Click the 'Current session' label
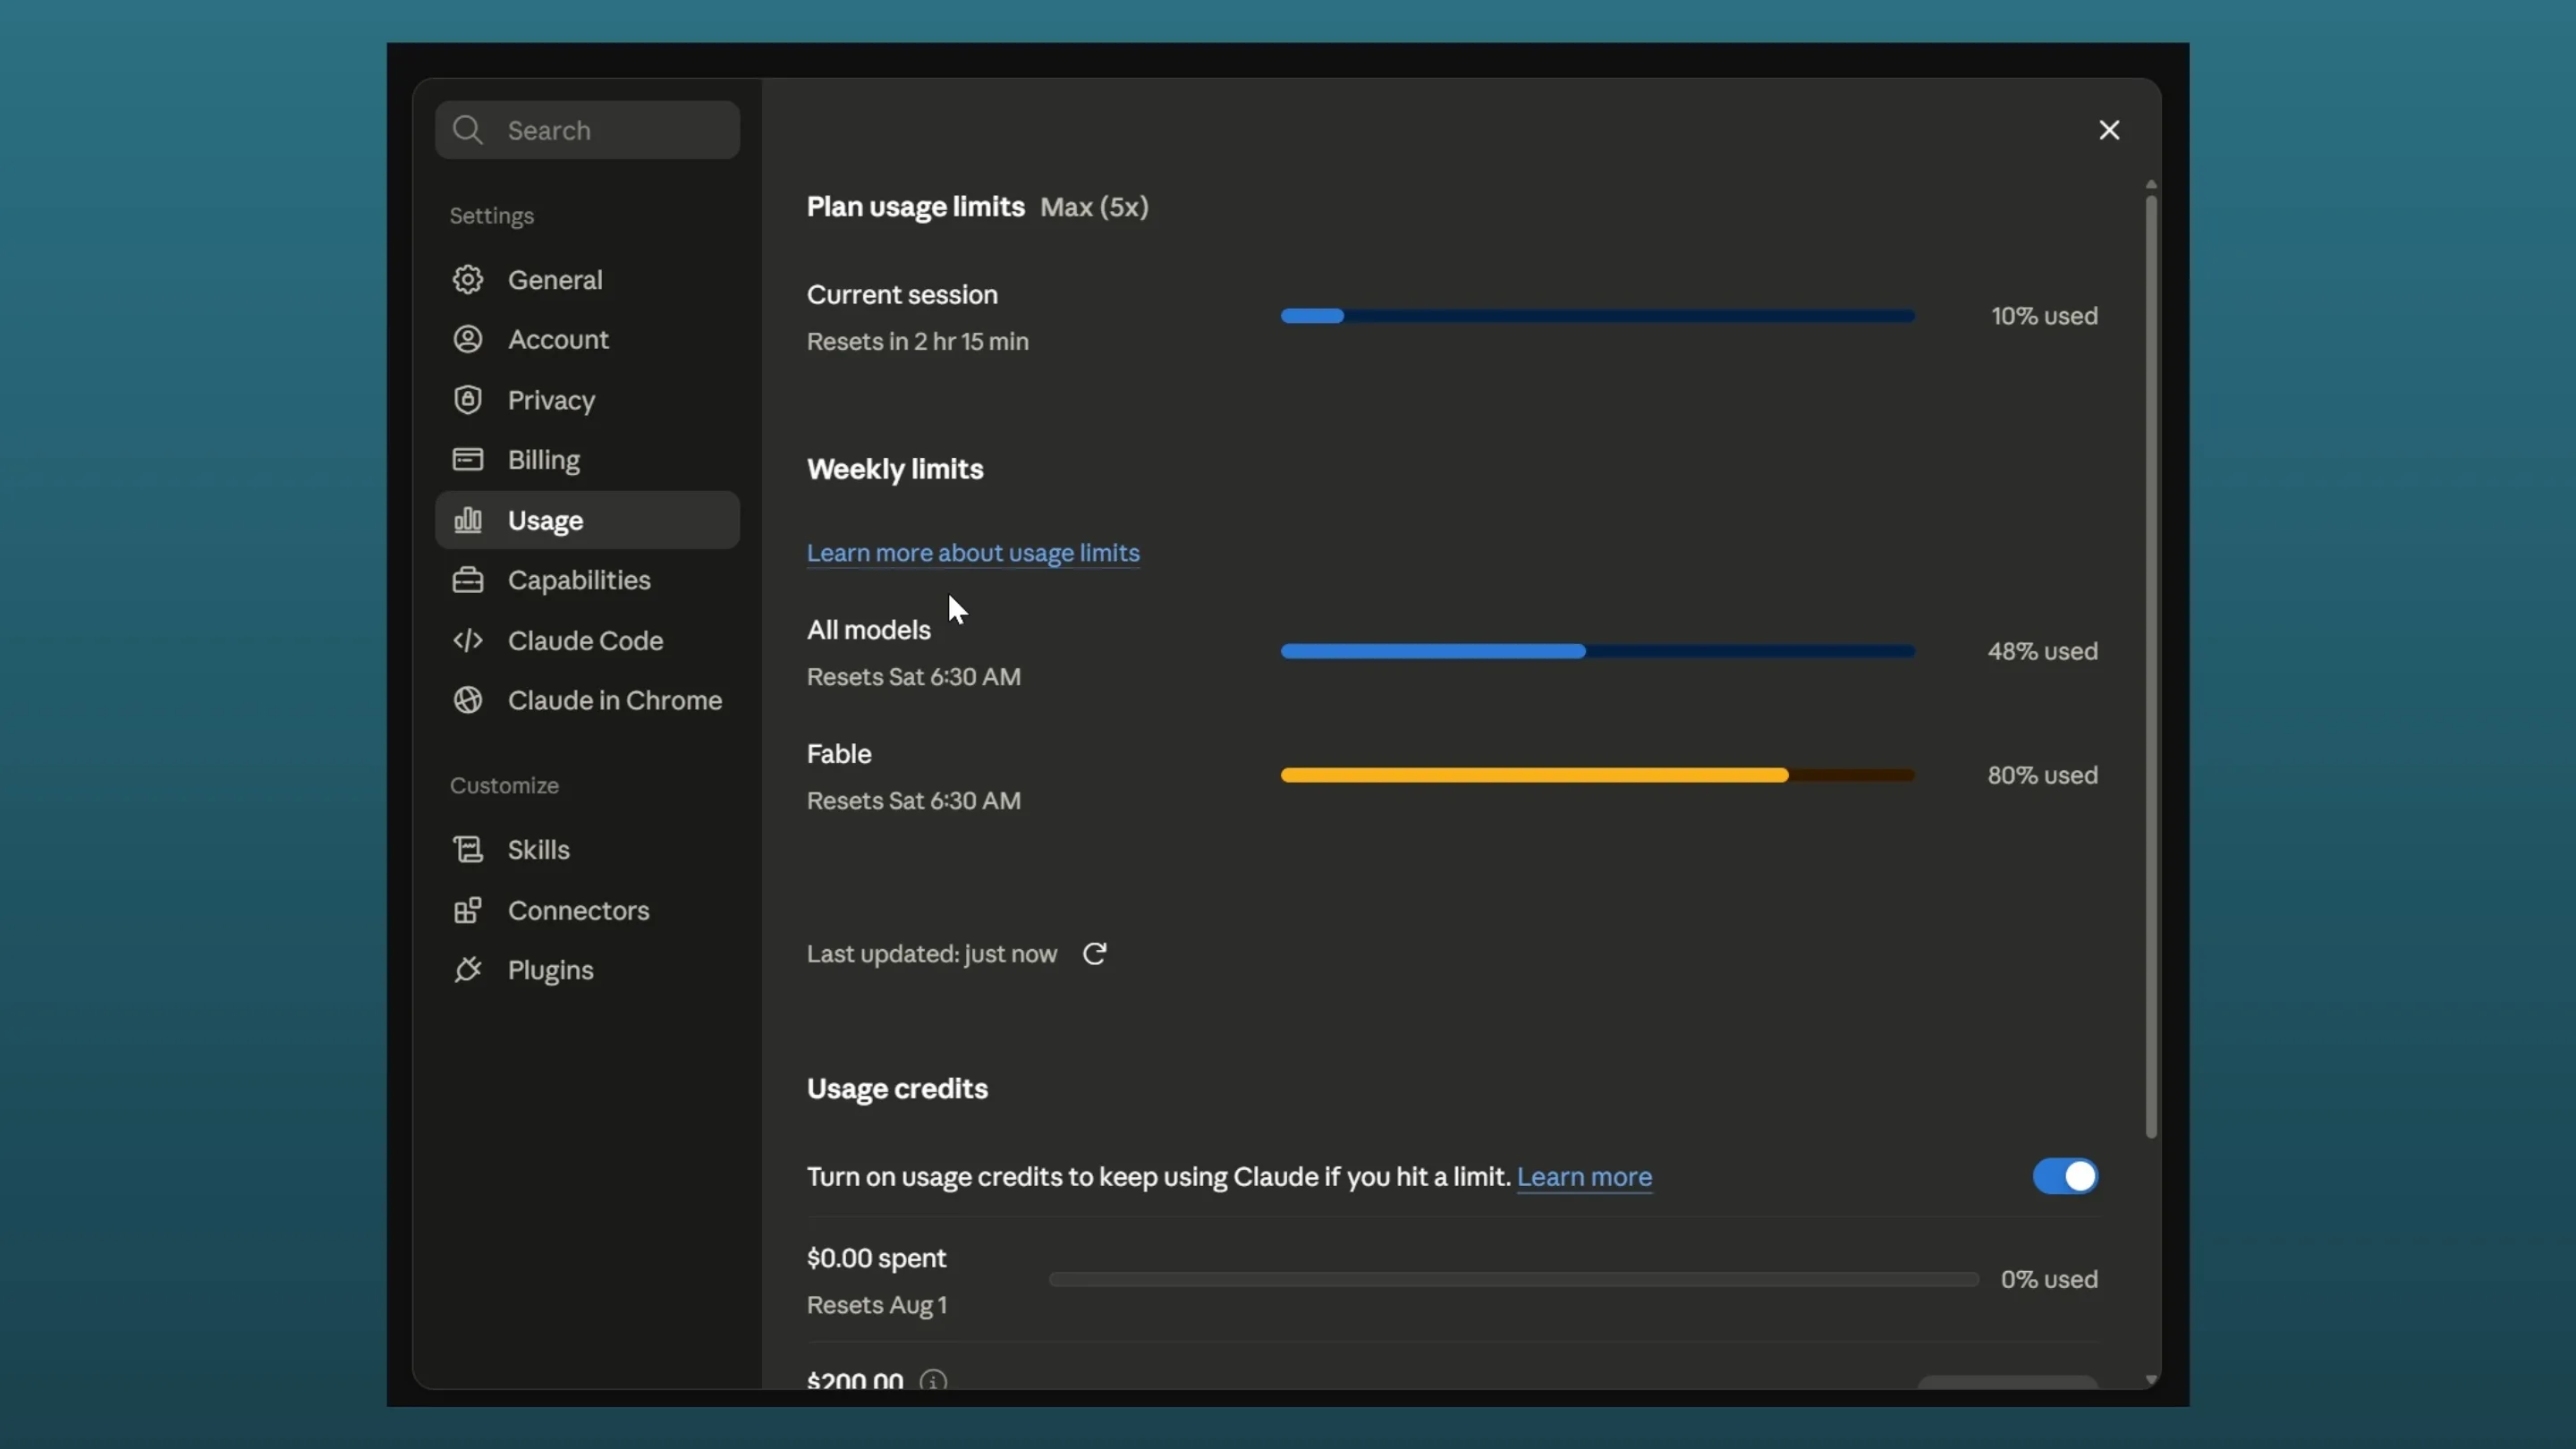 tap(902, 295)
